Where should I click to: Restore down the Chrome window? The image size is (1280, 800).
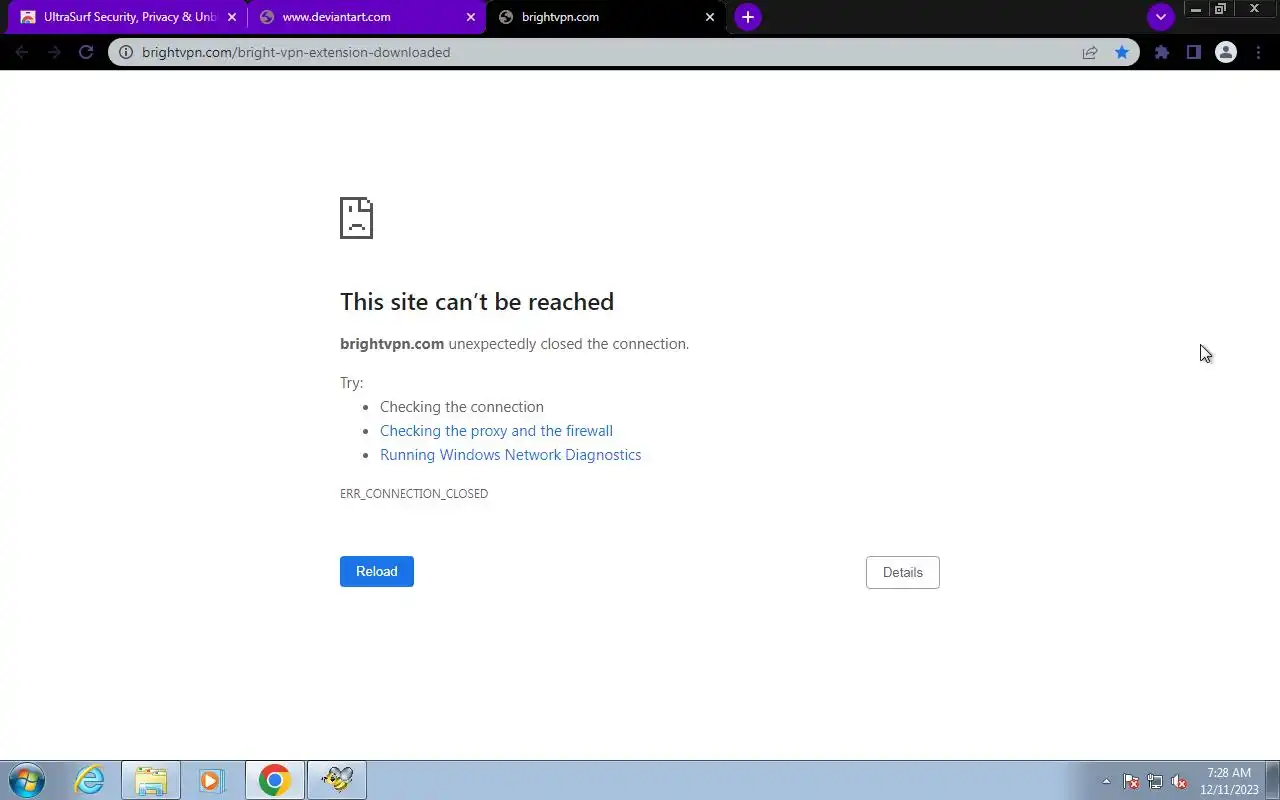(1221, 9)
